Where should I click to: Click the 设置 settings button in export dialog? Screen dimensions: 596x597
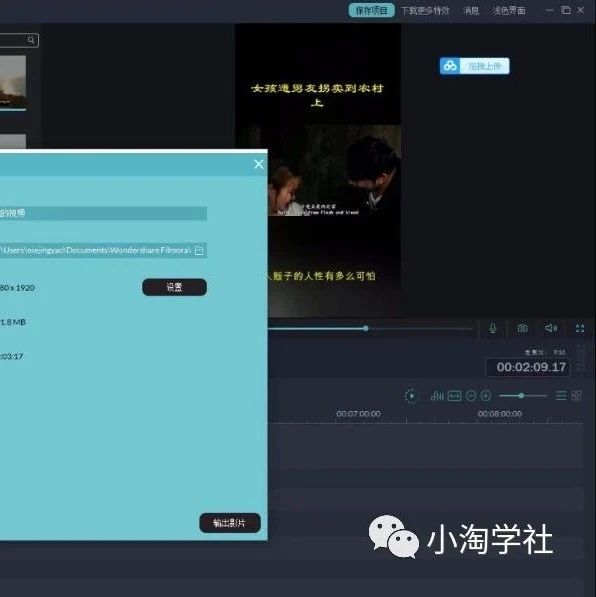tap(174, 287)
